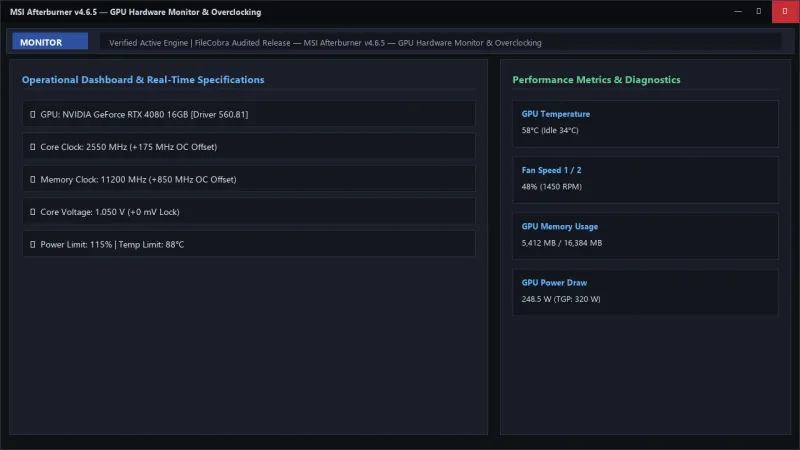Open the GPU Memory Usage card
This screenshot has height=450, width=800.
[x=645, y=236]
